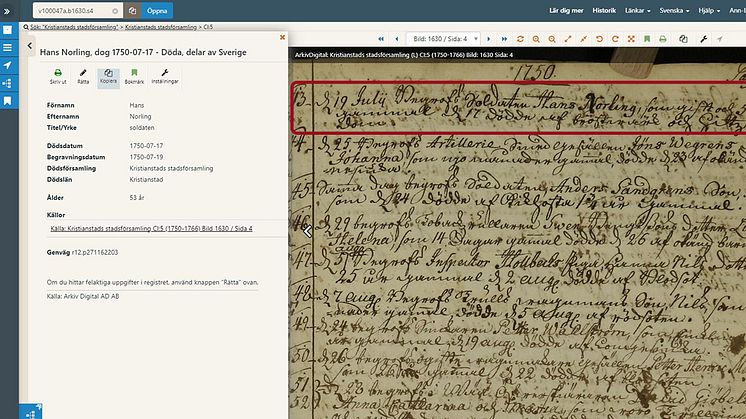
Task: Go to previous image in viewer toolbar
Action: [x=397, y=39]
